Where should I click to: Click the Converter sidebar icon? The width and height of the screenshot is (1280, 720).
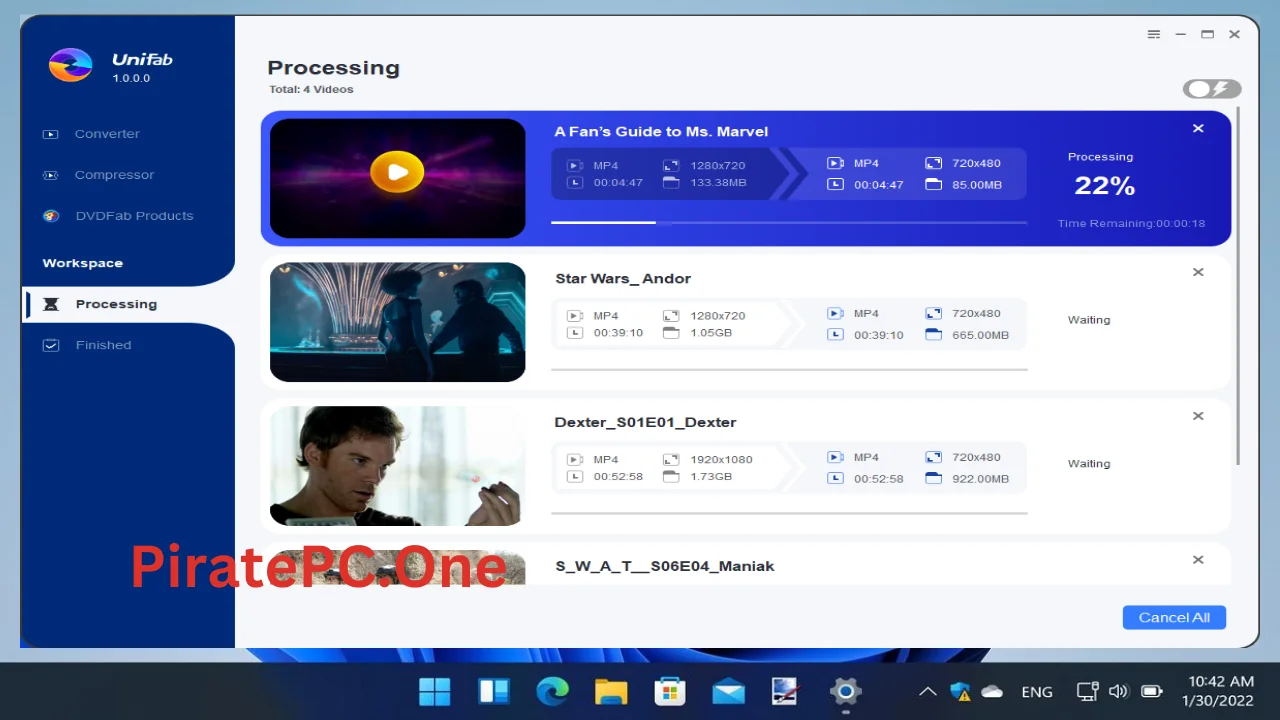point(51,134)
